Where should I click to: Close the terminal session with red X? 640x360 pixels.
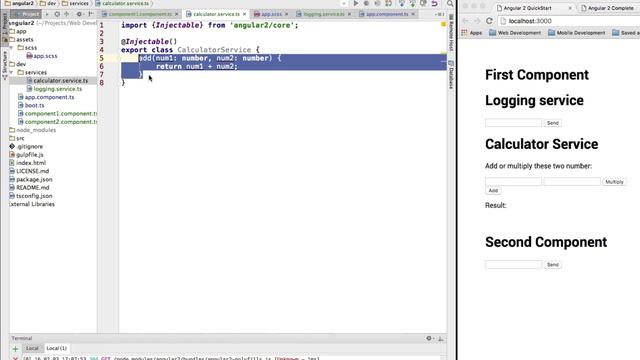[16, 358]
